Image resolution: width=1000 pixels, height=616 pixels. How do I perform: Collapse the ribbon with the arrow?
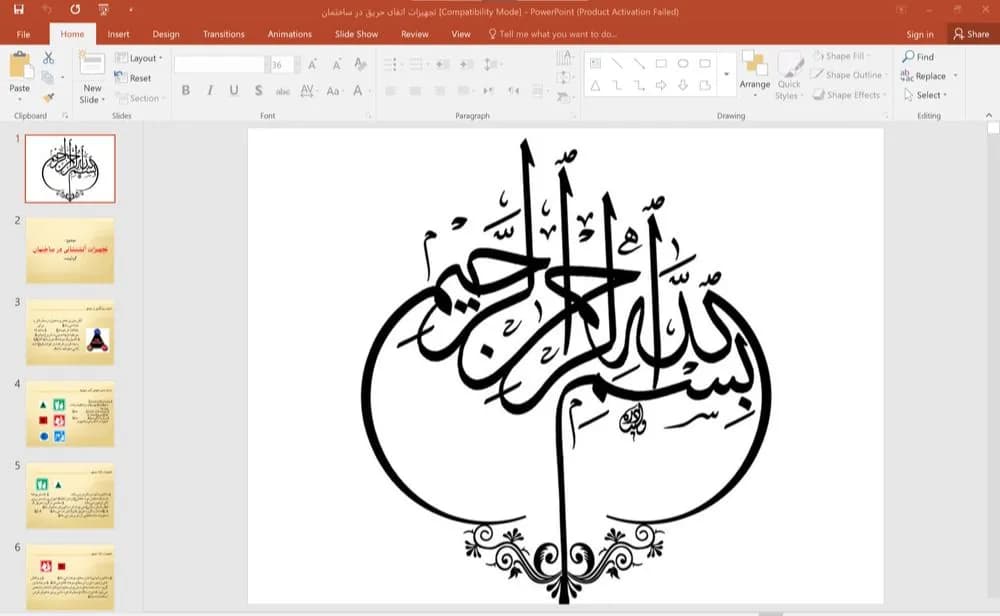pyautogui.click(x=989, y=115)
